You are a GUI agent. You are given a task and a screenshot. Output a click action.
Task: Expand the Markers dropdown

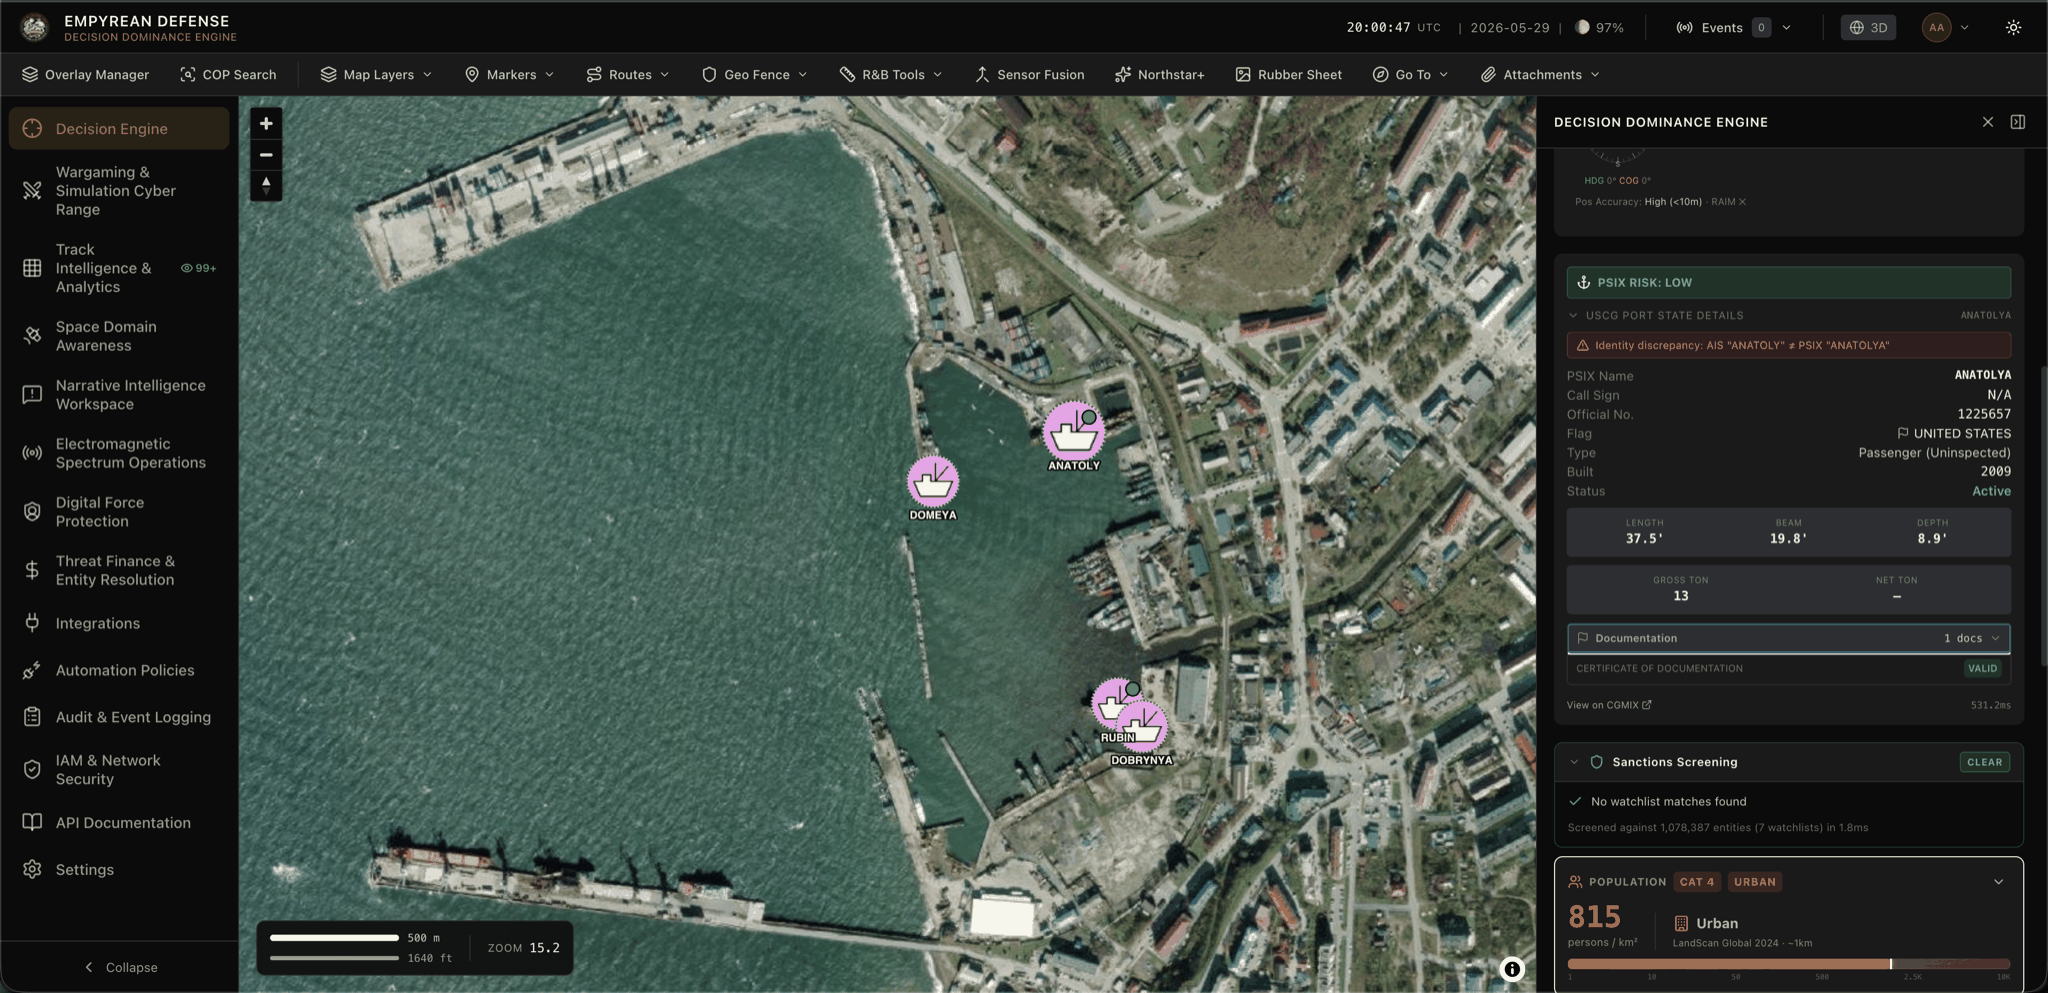pos(509,75)
